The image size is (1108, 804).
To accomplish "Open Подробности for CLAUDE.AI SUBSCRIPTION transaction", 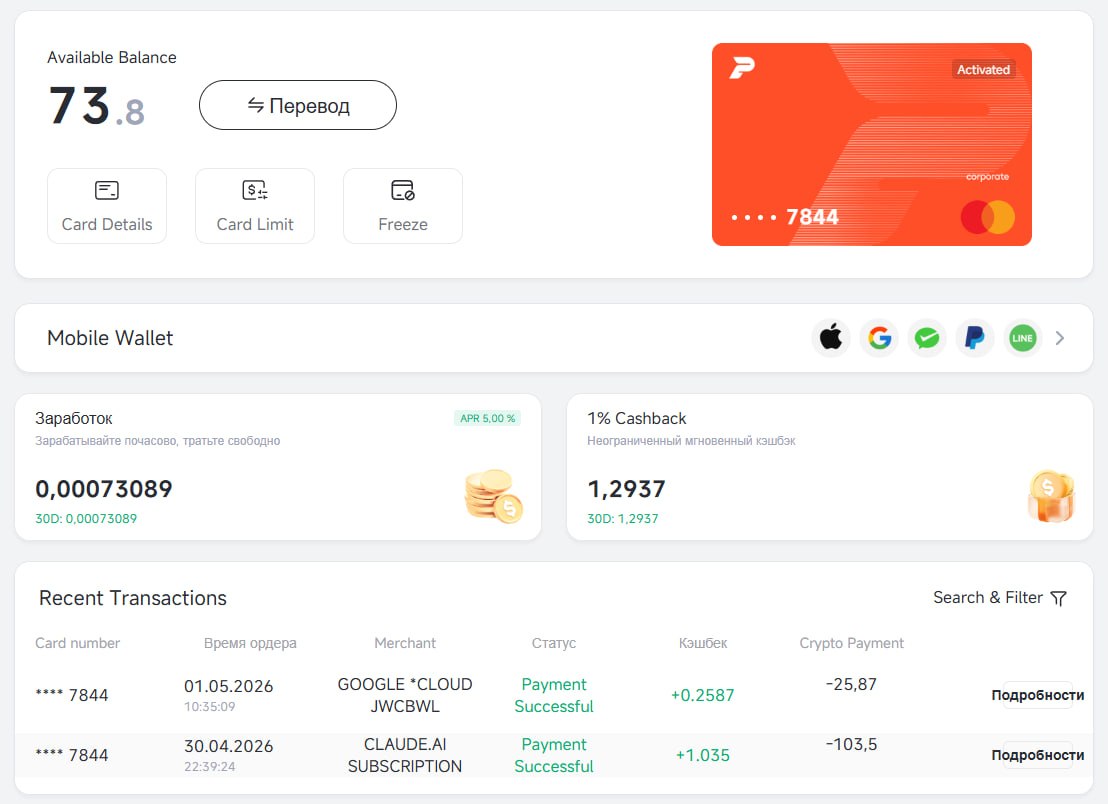I will (x=1037, y=755).
